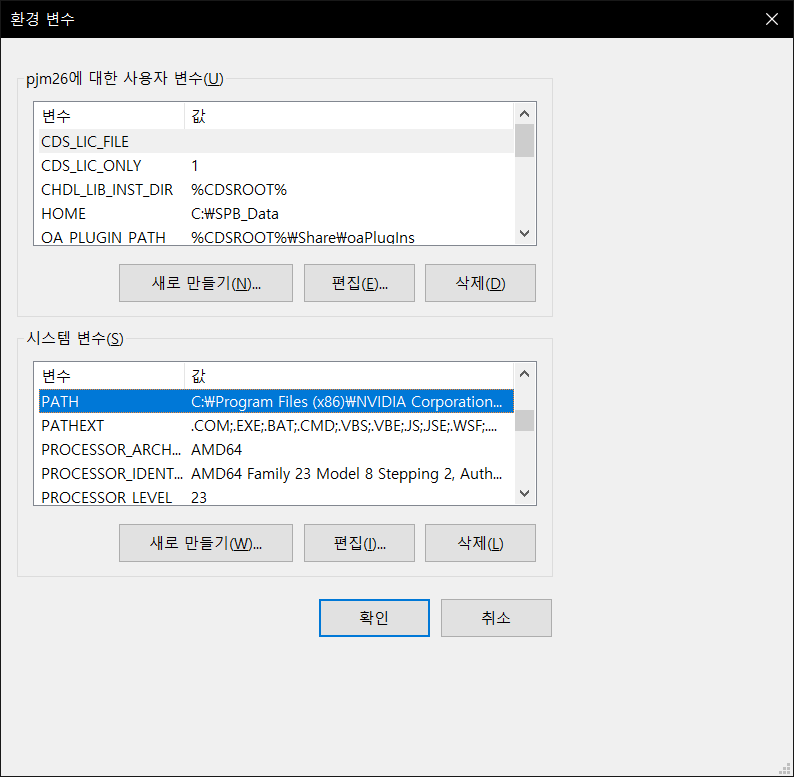Image resolution: width=794 pixels, height=777 pixels.
Task: Click scroll down arrow in system variables list
Action: pyautogui.click(x=525, y=493)
